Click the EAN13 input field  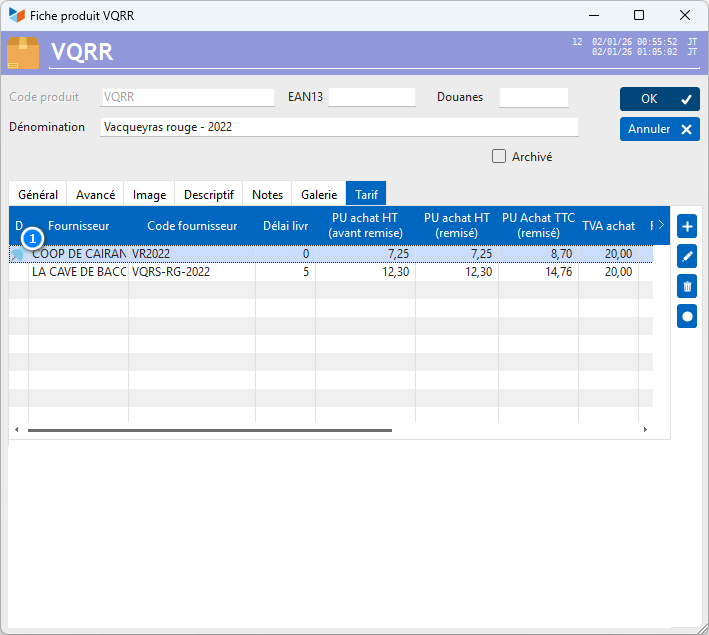click(371, 97)
